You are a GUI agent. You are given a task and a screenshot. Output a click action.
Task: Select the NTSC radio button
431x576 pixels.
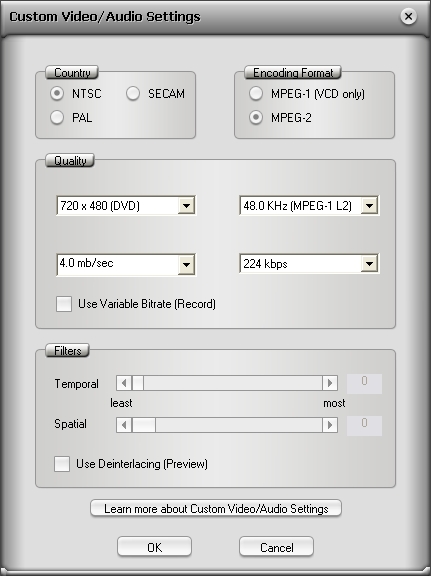point(57,94)
